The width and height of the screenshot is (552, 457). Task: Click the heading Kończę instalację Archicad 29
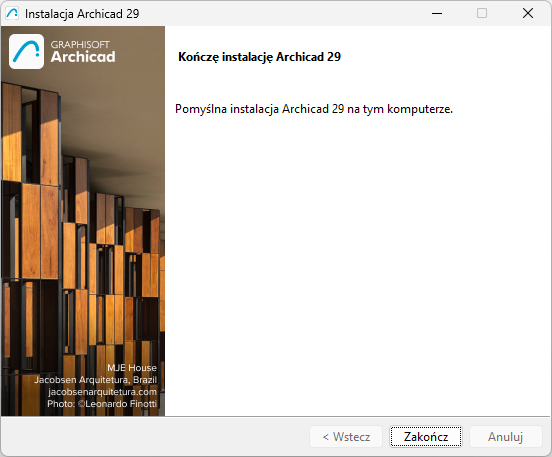(x=259, y=57)
